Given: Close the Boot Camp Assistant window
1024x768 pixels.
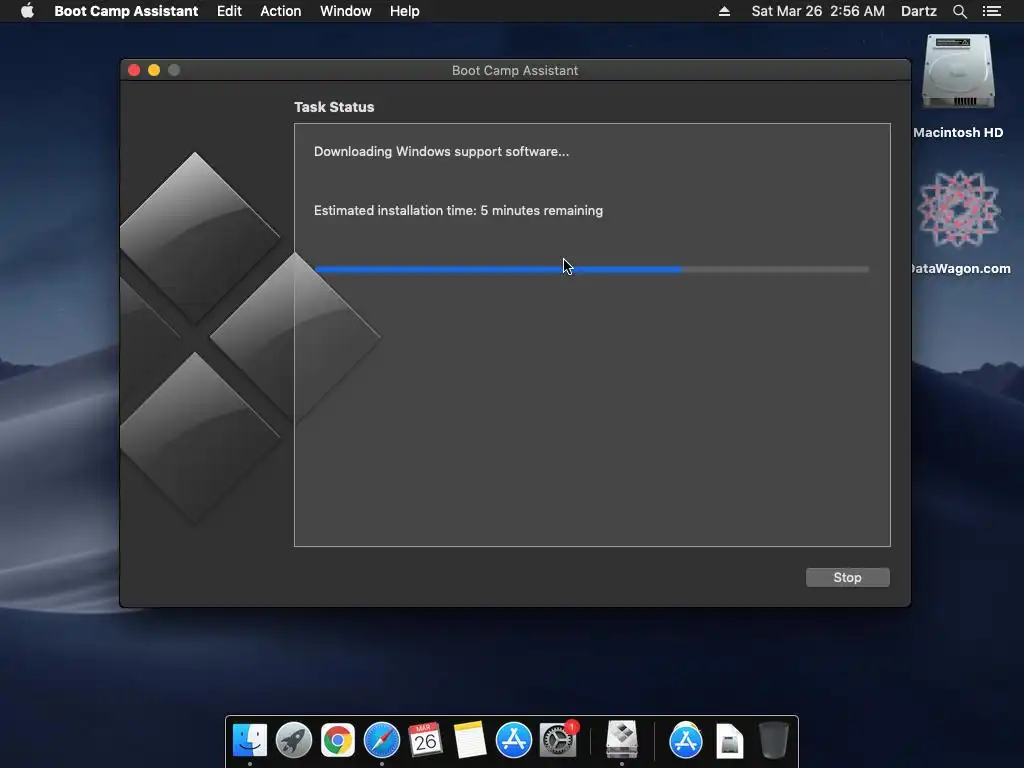Looking at the screenshot, I should pyautogui.click(x=134, y=70).
